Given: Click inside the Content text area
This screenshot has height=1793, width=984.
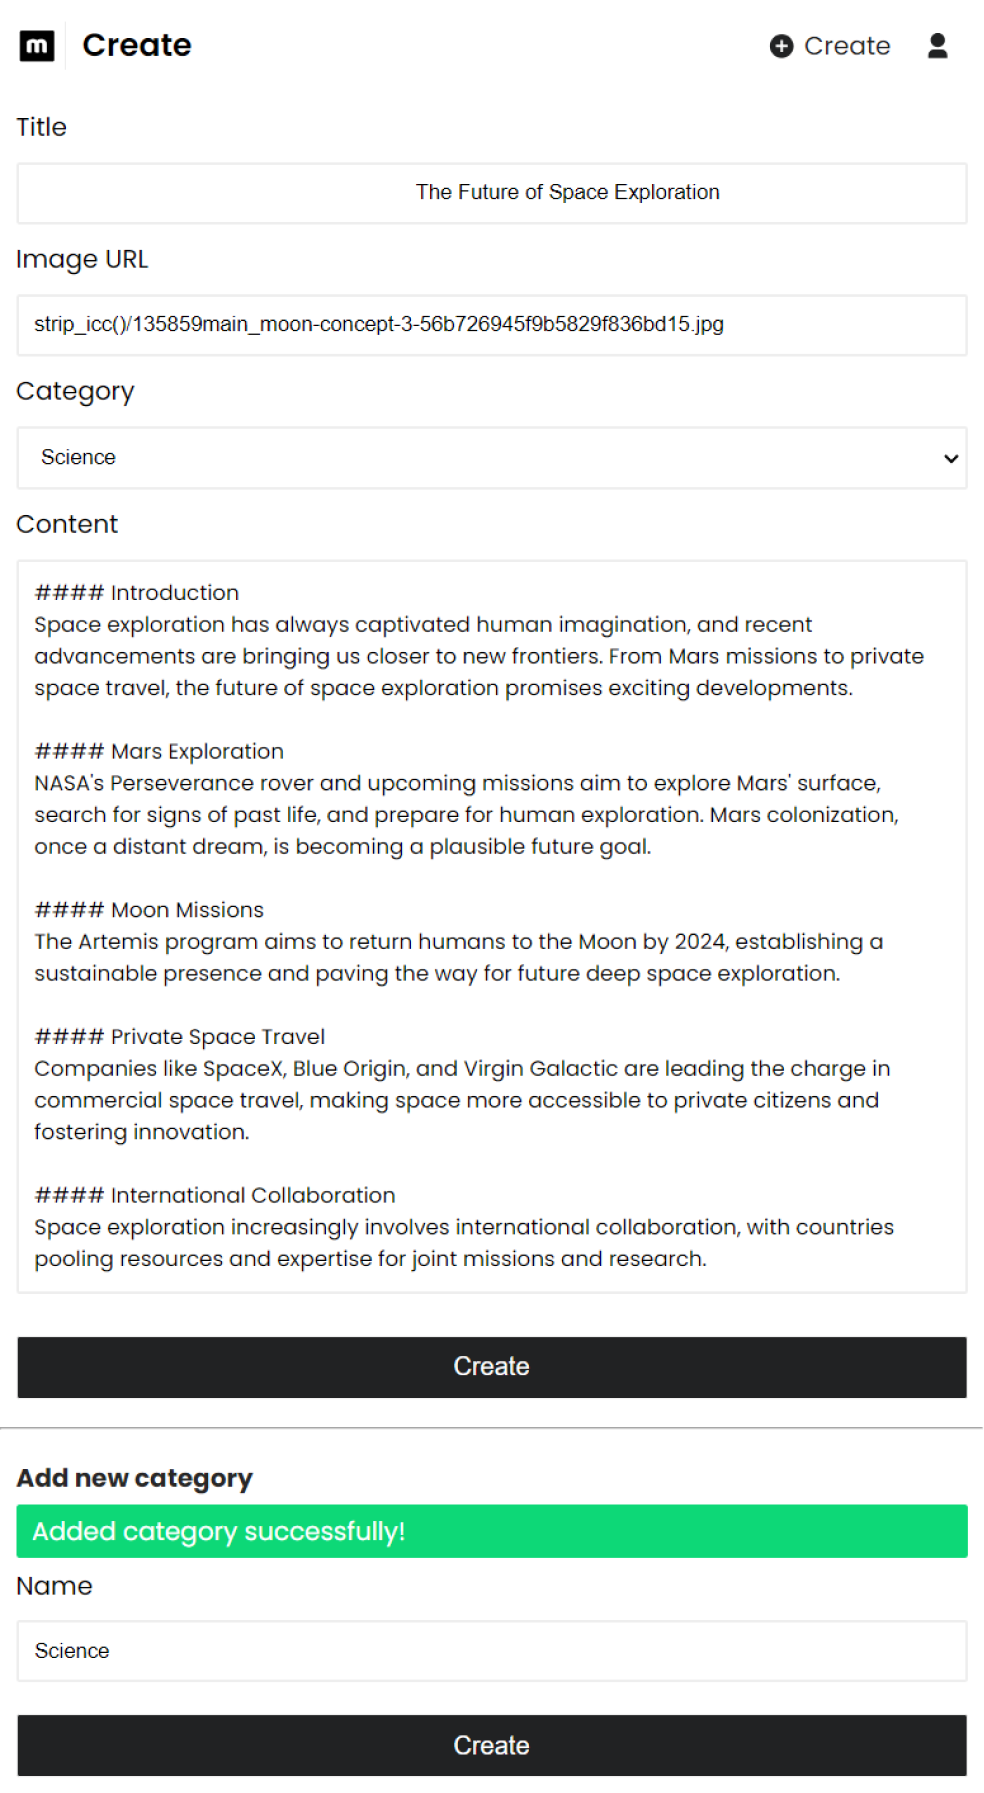Looking at the screenshot, I should point(491,925).
